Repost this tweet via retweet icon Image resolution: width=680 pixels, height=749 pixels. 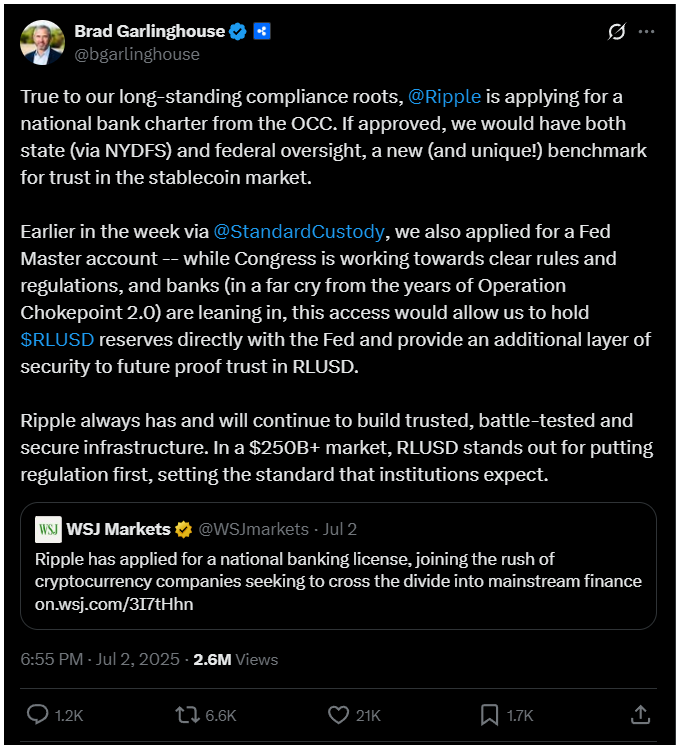[187, 715]
